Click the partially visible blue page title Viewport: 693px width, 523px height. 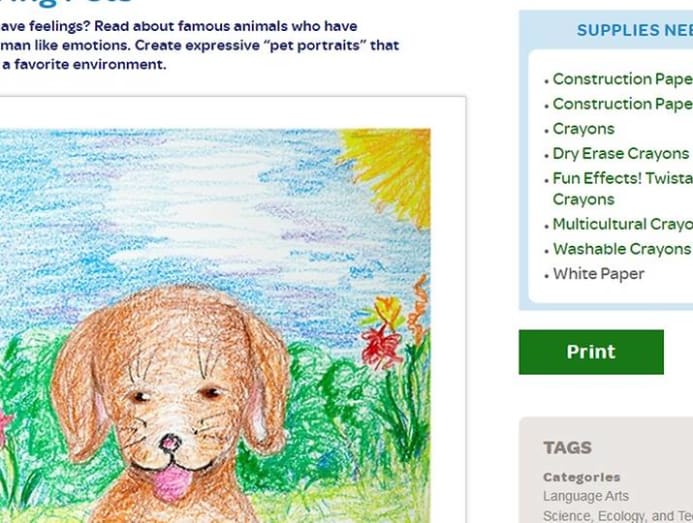66,2
